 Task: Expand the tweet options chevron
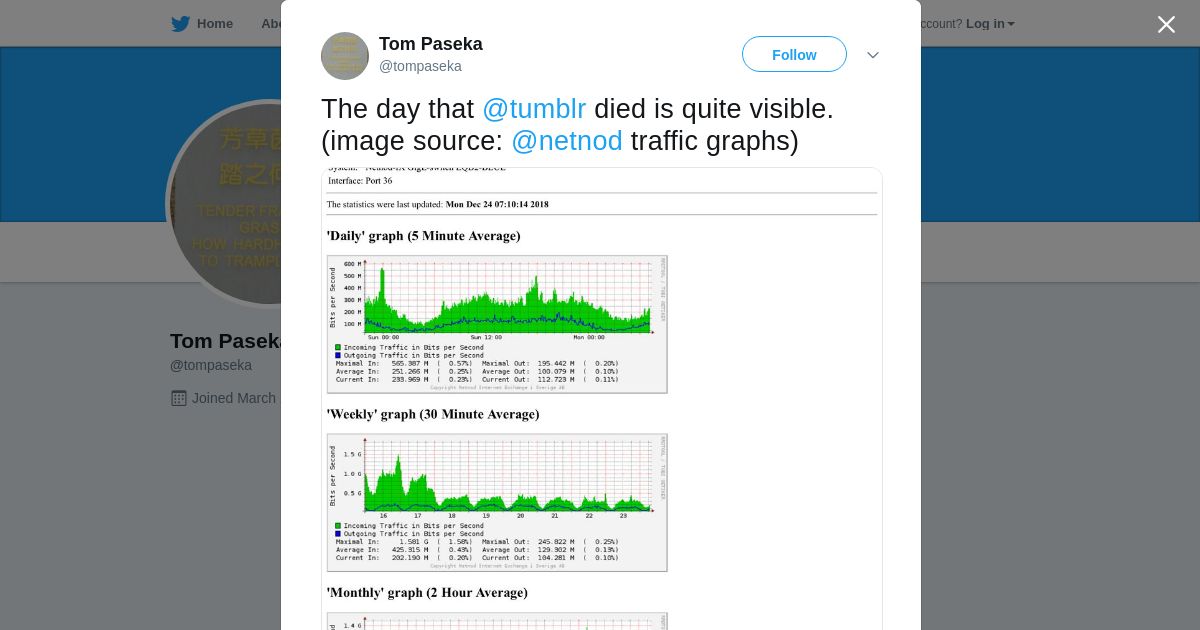tap(873, 55)
